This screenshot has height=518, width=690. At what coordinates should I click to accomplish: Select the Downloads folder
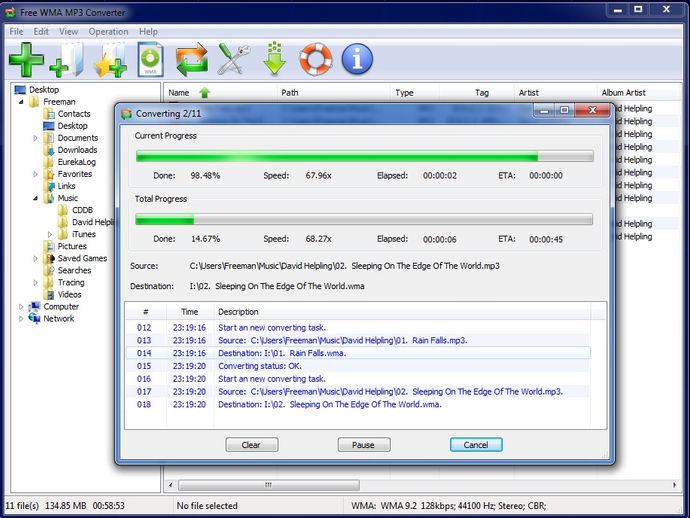click(77, 150)
